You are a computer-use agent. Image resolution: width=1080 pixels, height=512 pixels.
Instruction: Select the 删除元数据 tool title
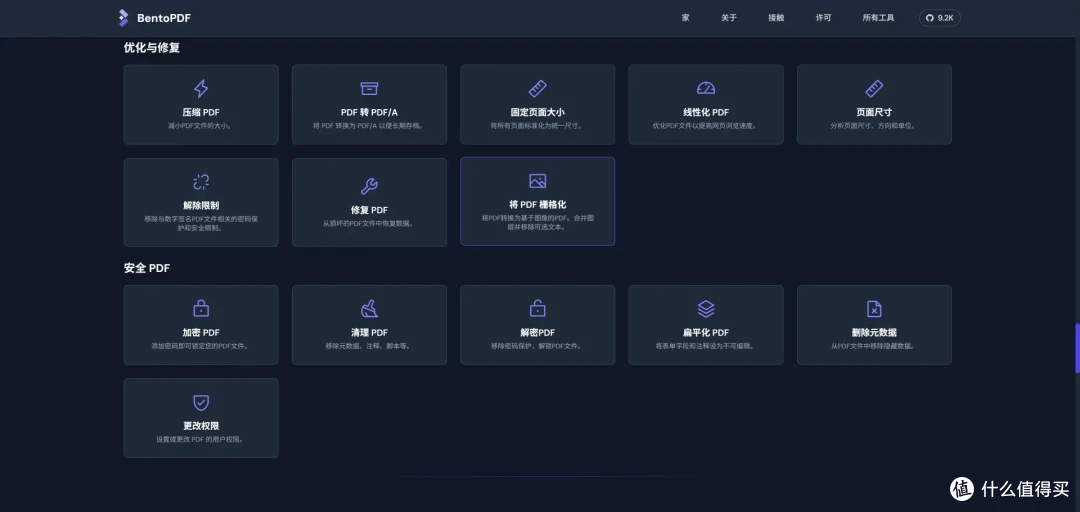click(874, 332)
